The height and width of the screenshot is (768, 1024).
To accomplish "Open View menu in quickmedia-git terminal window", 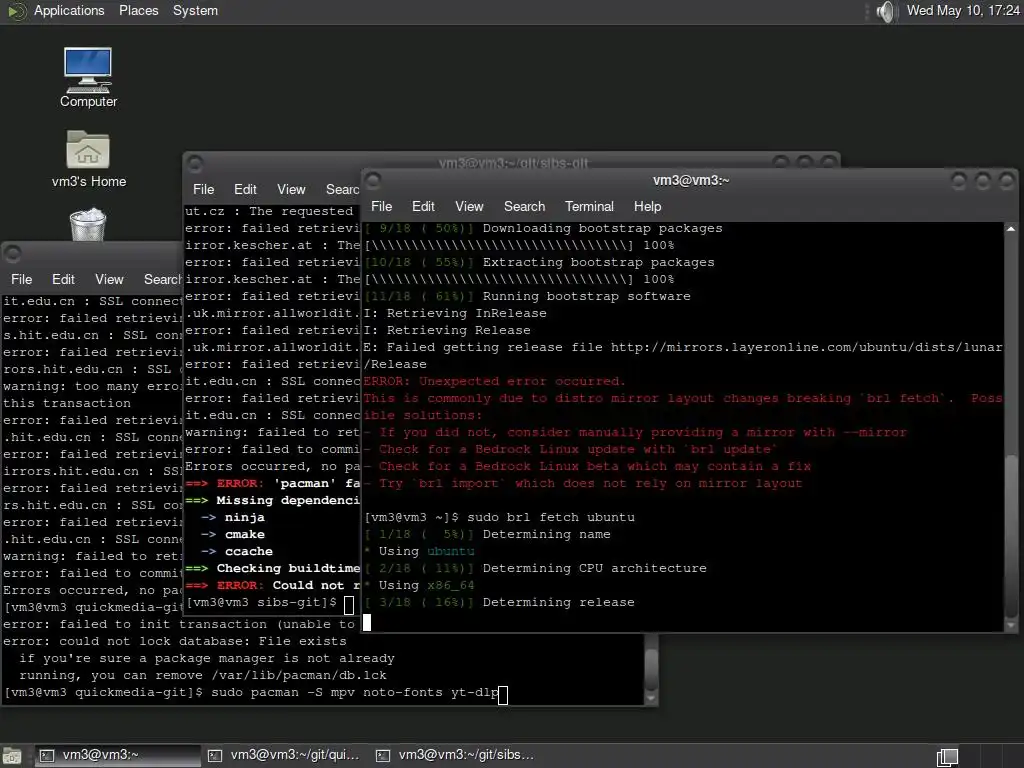I will (109, 280).
